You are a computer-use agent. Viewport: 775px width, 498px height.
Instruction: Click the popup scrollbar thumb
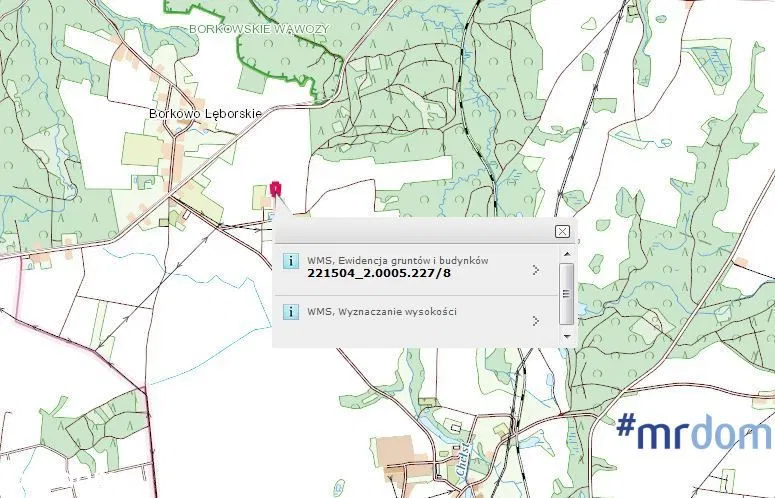click(566, 293)
